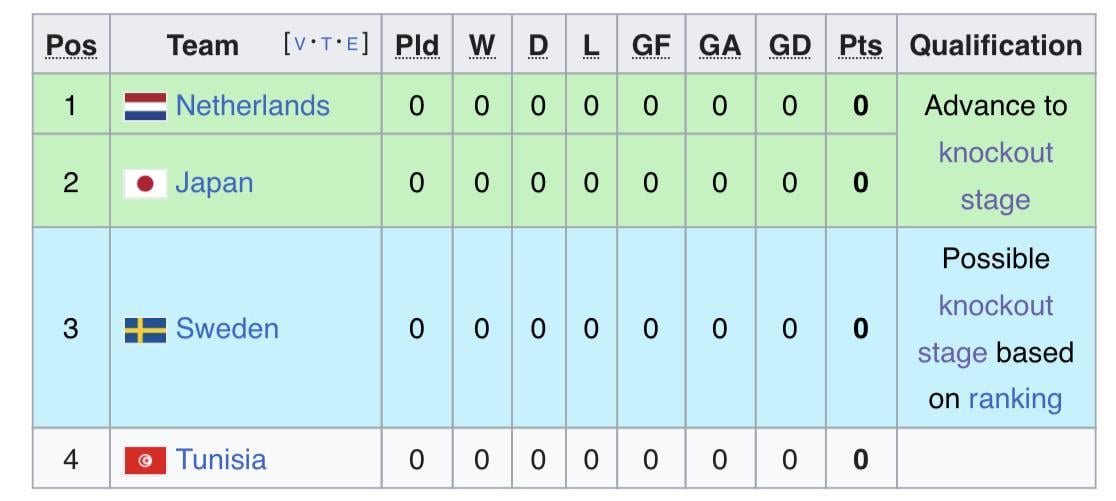Open the Japan team link
Screen dimensions: 1116x501
click(x=214, y=183)
